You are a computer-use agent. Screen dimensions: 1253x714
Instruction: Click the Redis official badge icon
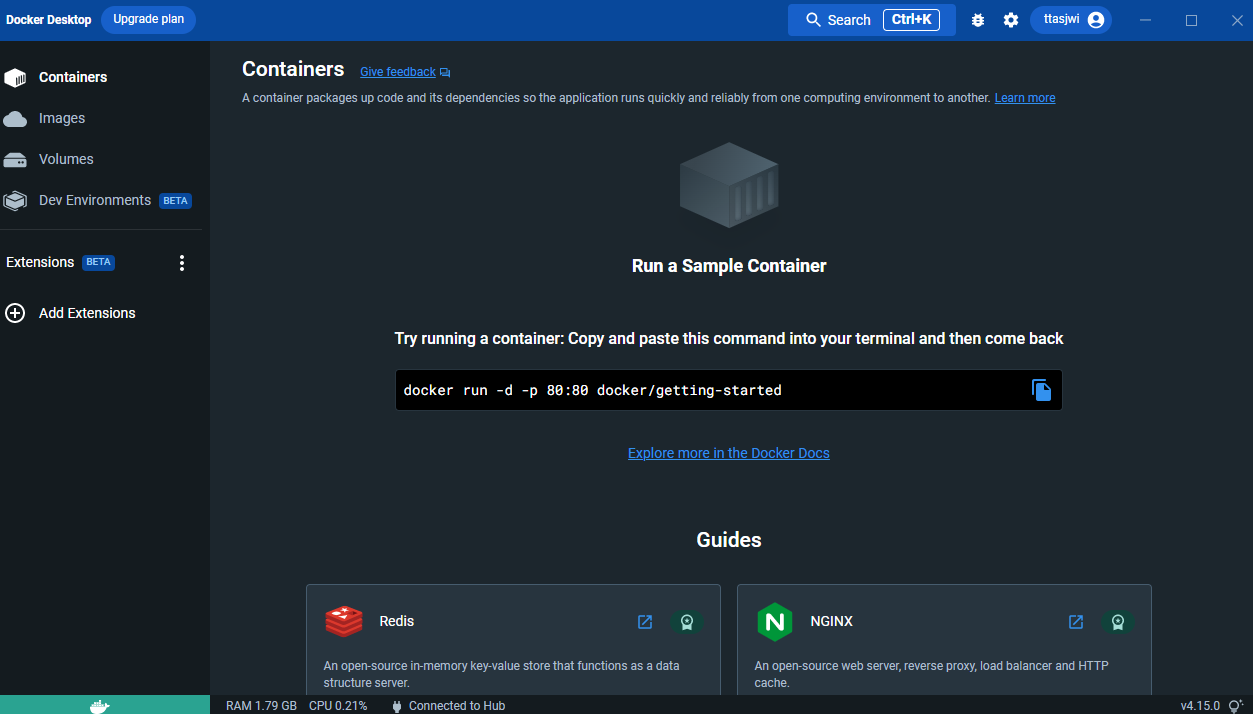[686, 622]
